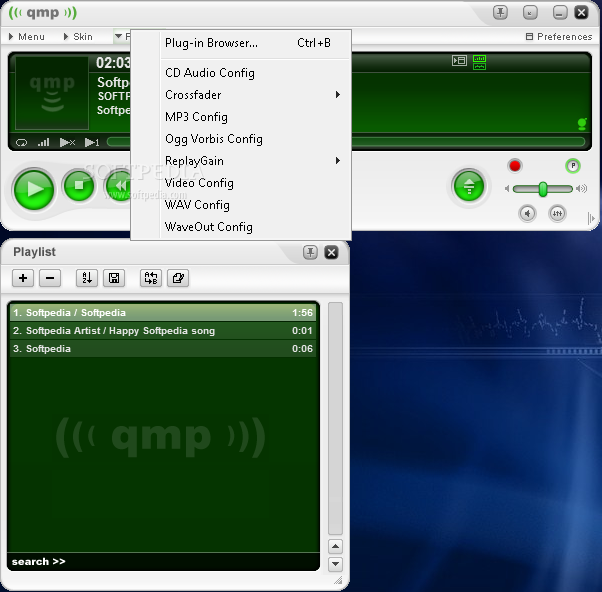Open MP3 Config in plugin menu
The height and width of the screenshot is (592, 602).
241,117
